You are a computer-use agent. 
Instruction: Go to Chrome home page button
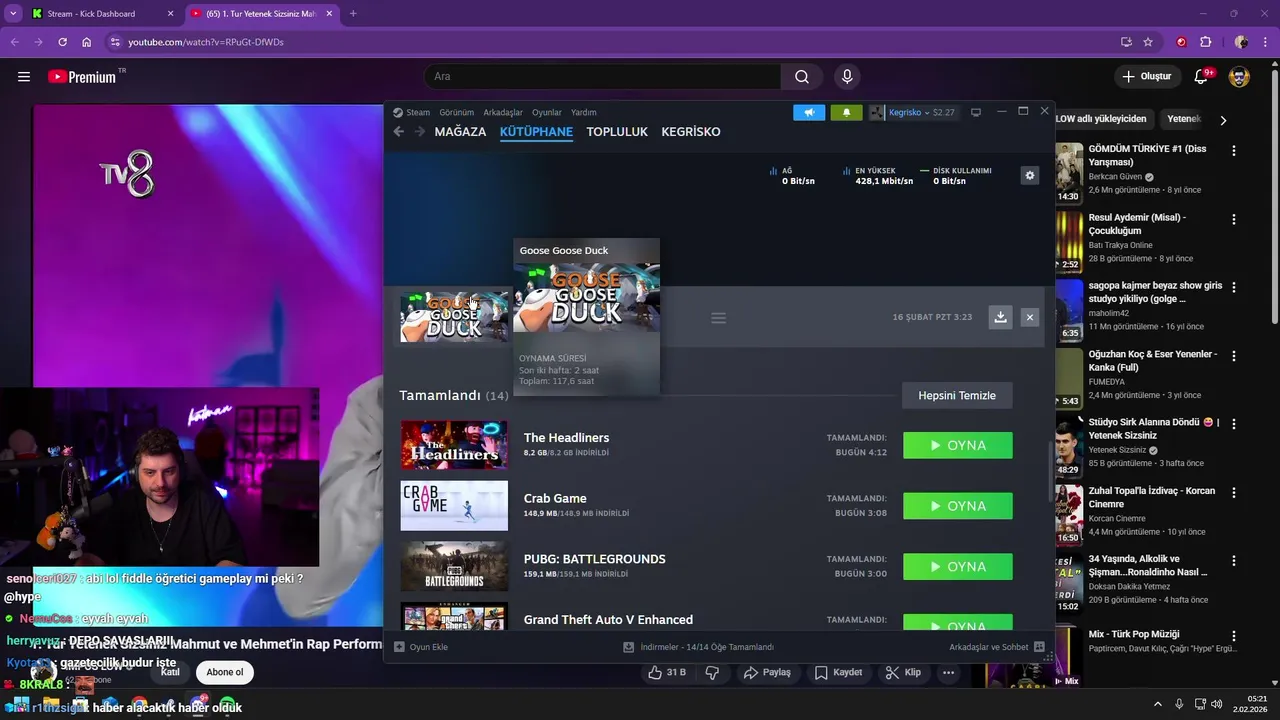[87, 42]
